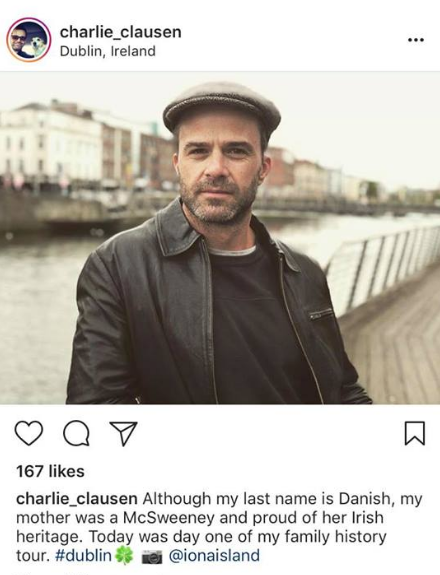The width and height of the screenshot is (440, 575).
Task: Open Dublin, Ireland location tag
Action: [107, 51]
